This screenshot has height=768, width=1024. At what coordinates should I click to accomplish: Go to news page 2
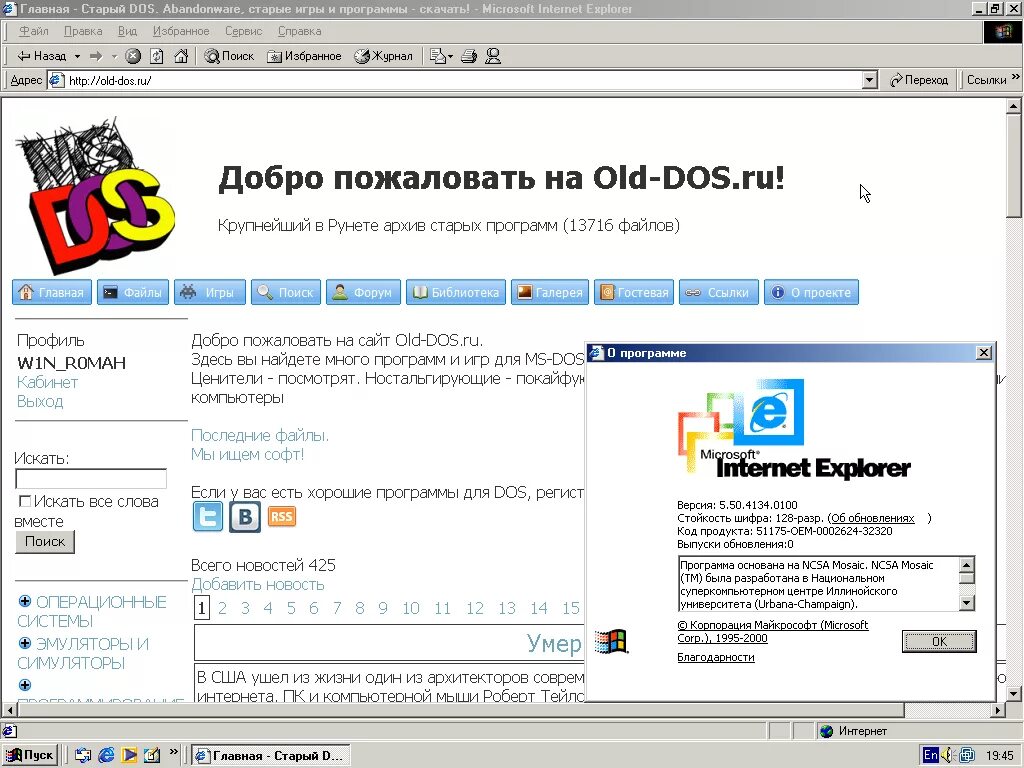[x=222, y=609]
